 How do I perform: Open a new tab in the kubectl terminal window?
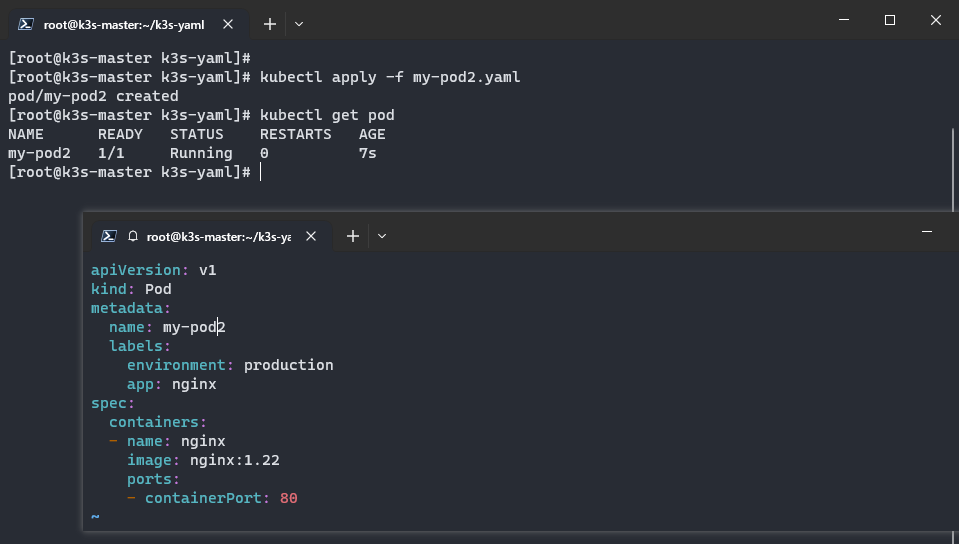[269, 23]
